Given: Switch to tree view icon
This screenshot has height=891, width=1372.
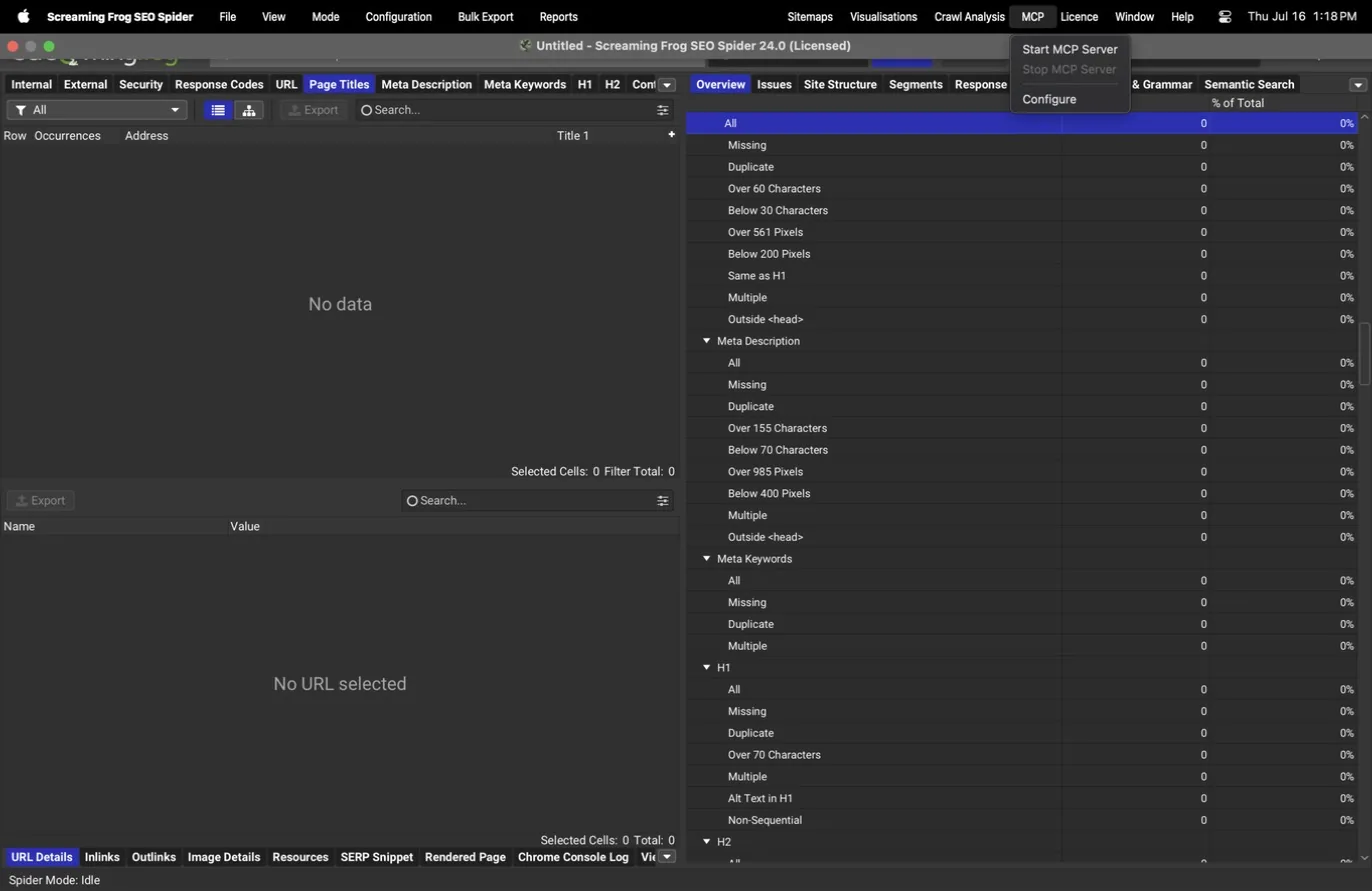Looking at the screenshot, I should [x=249, y=110].
